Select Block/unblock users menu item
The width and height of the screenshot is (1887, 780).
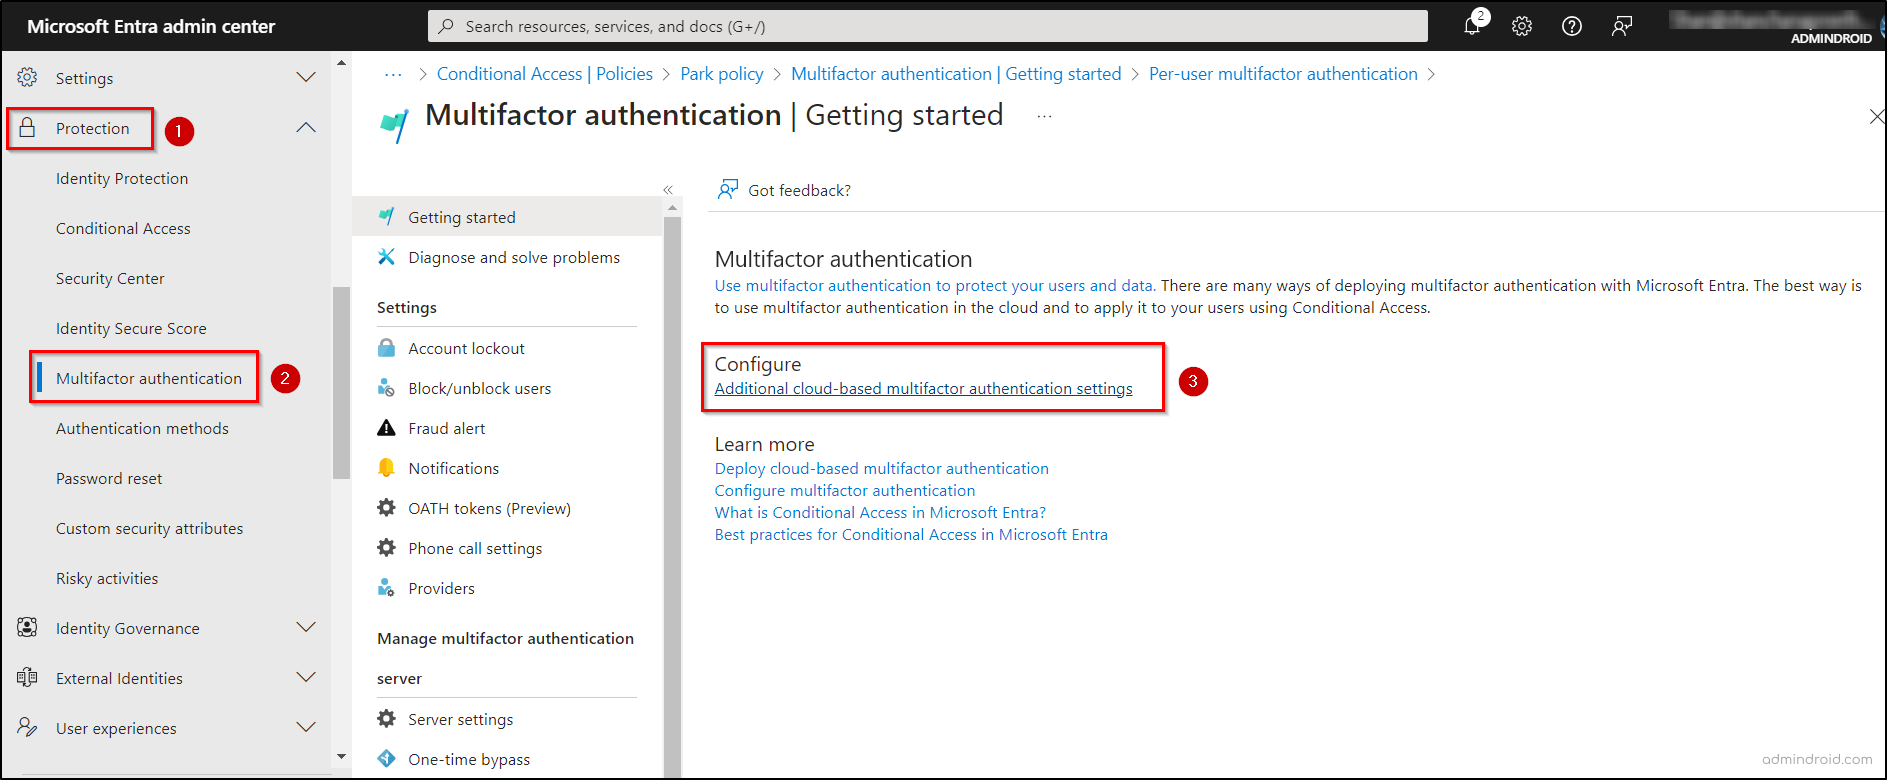click(479, 388)
